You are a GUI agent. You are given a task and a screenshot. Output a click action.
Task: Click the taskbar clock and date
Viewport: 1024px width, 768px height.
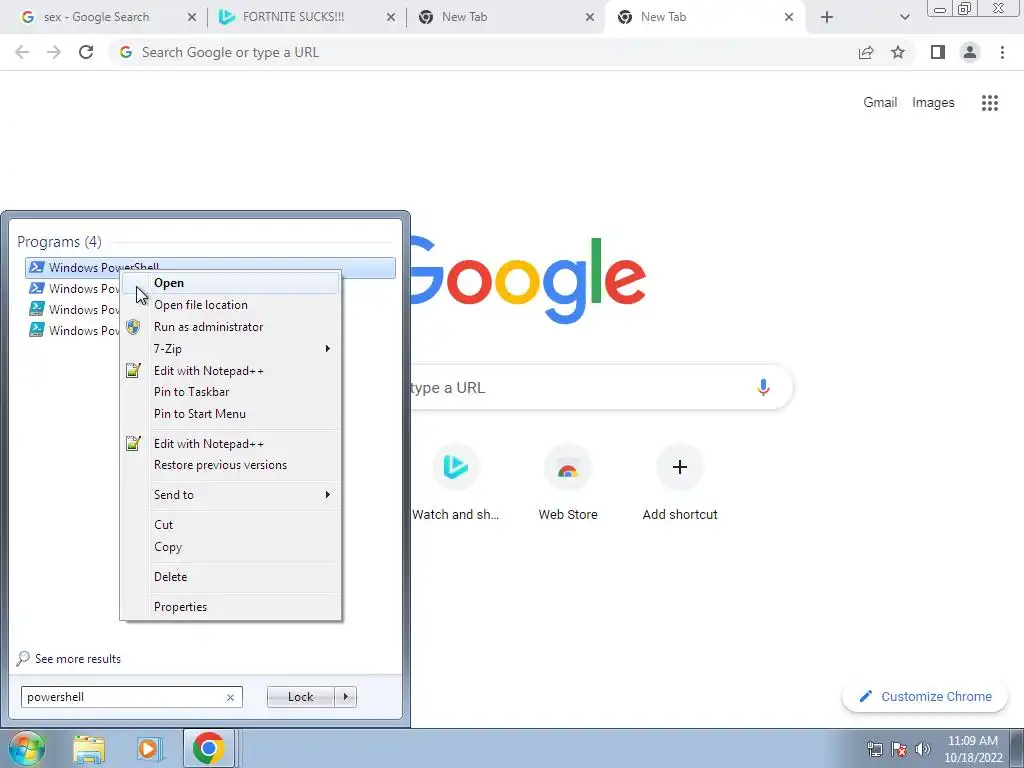(x=973, y=748)
